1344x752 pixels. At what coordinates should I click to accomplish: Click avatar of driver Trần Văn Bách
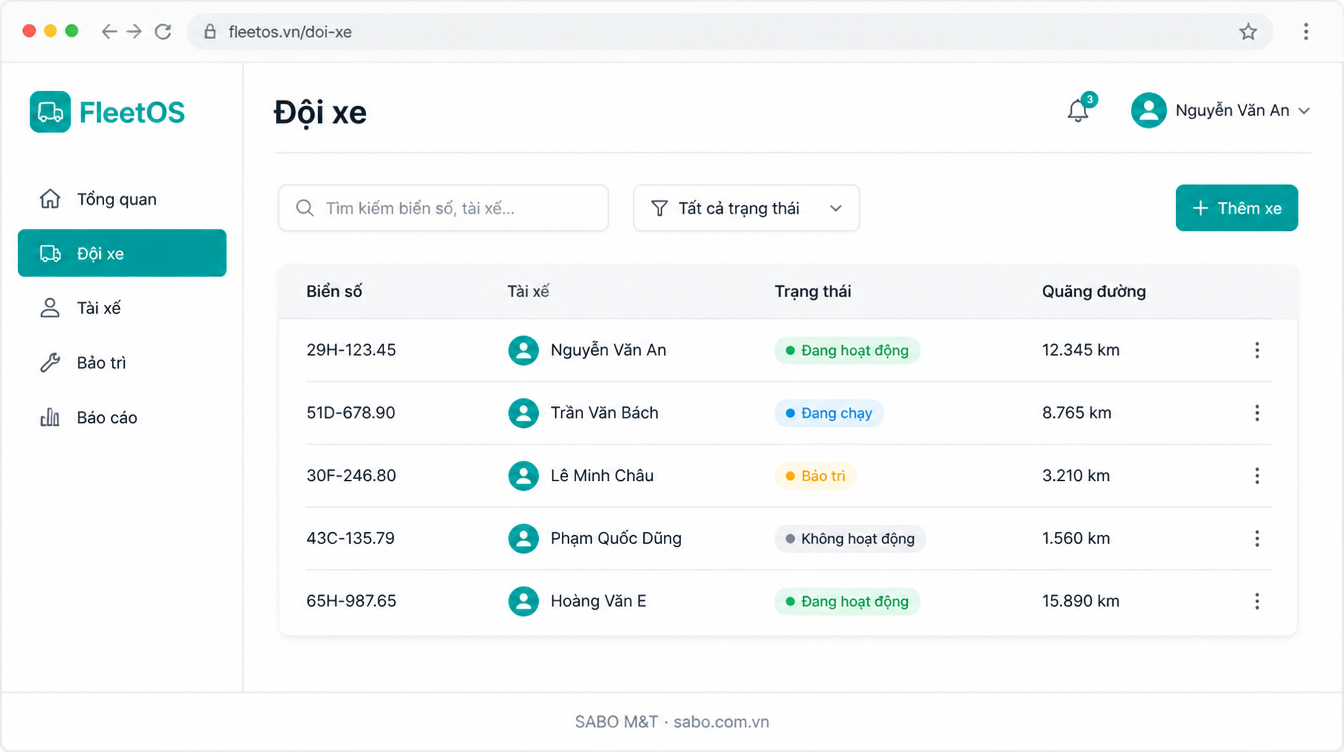[523, 413]
